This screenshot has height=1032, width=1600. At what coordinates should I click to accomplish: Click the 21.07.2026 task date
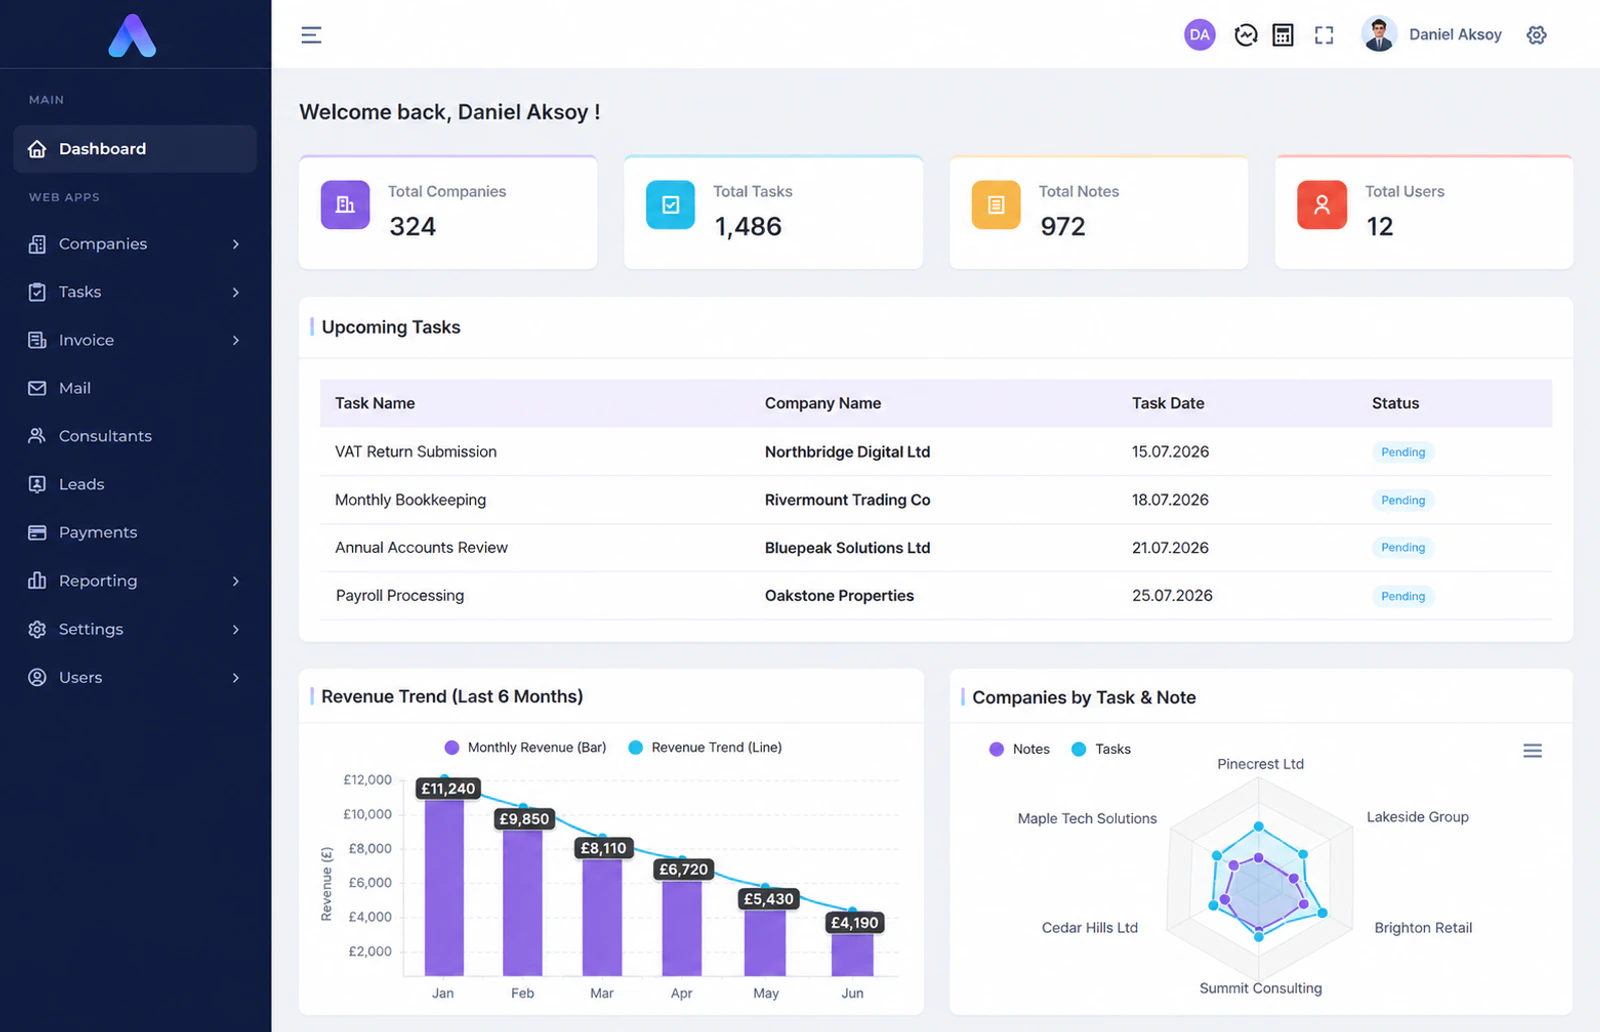(1170, 548)
